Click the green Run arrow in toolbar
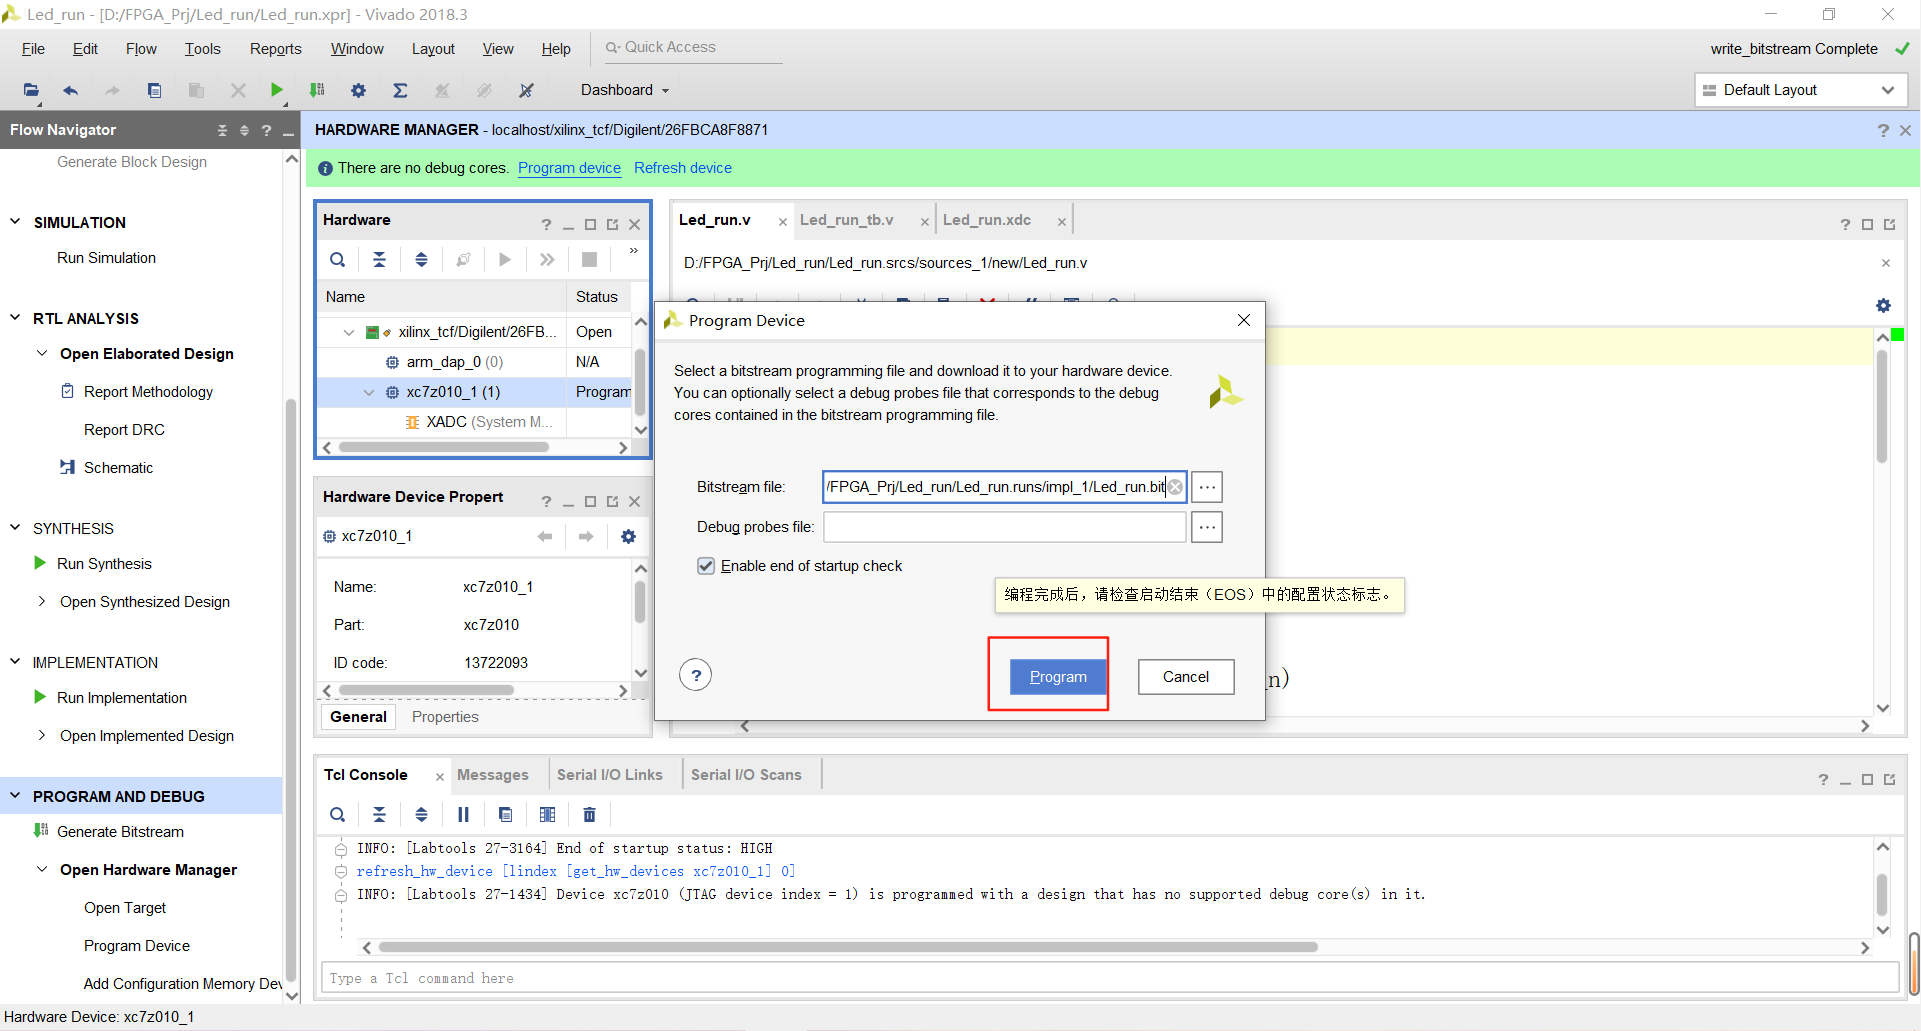 tap(277, 90)
